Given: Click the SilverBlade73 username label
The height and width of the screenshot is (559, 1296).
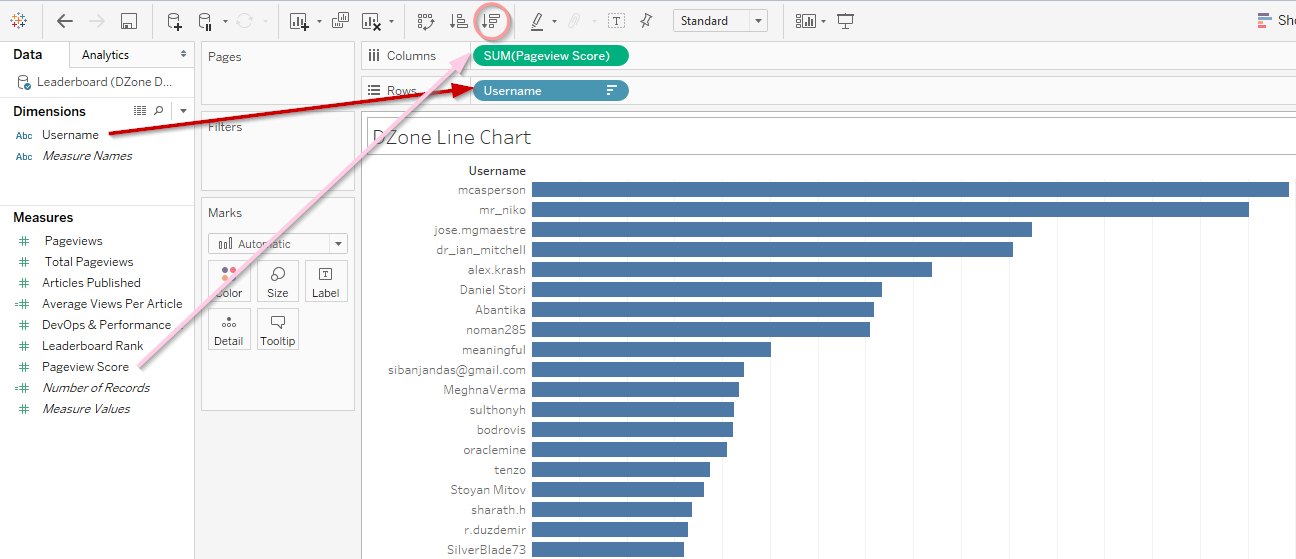Looking at the screenshot, I should [486, 550].
